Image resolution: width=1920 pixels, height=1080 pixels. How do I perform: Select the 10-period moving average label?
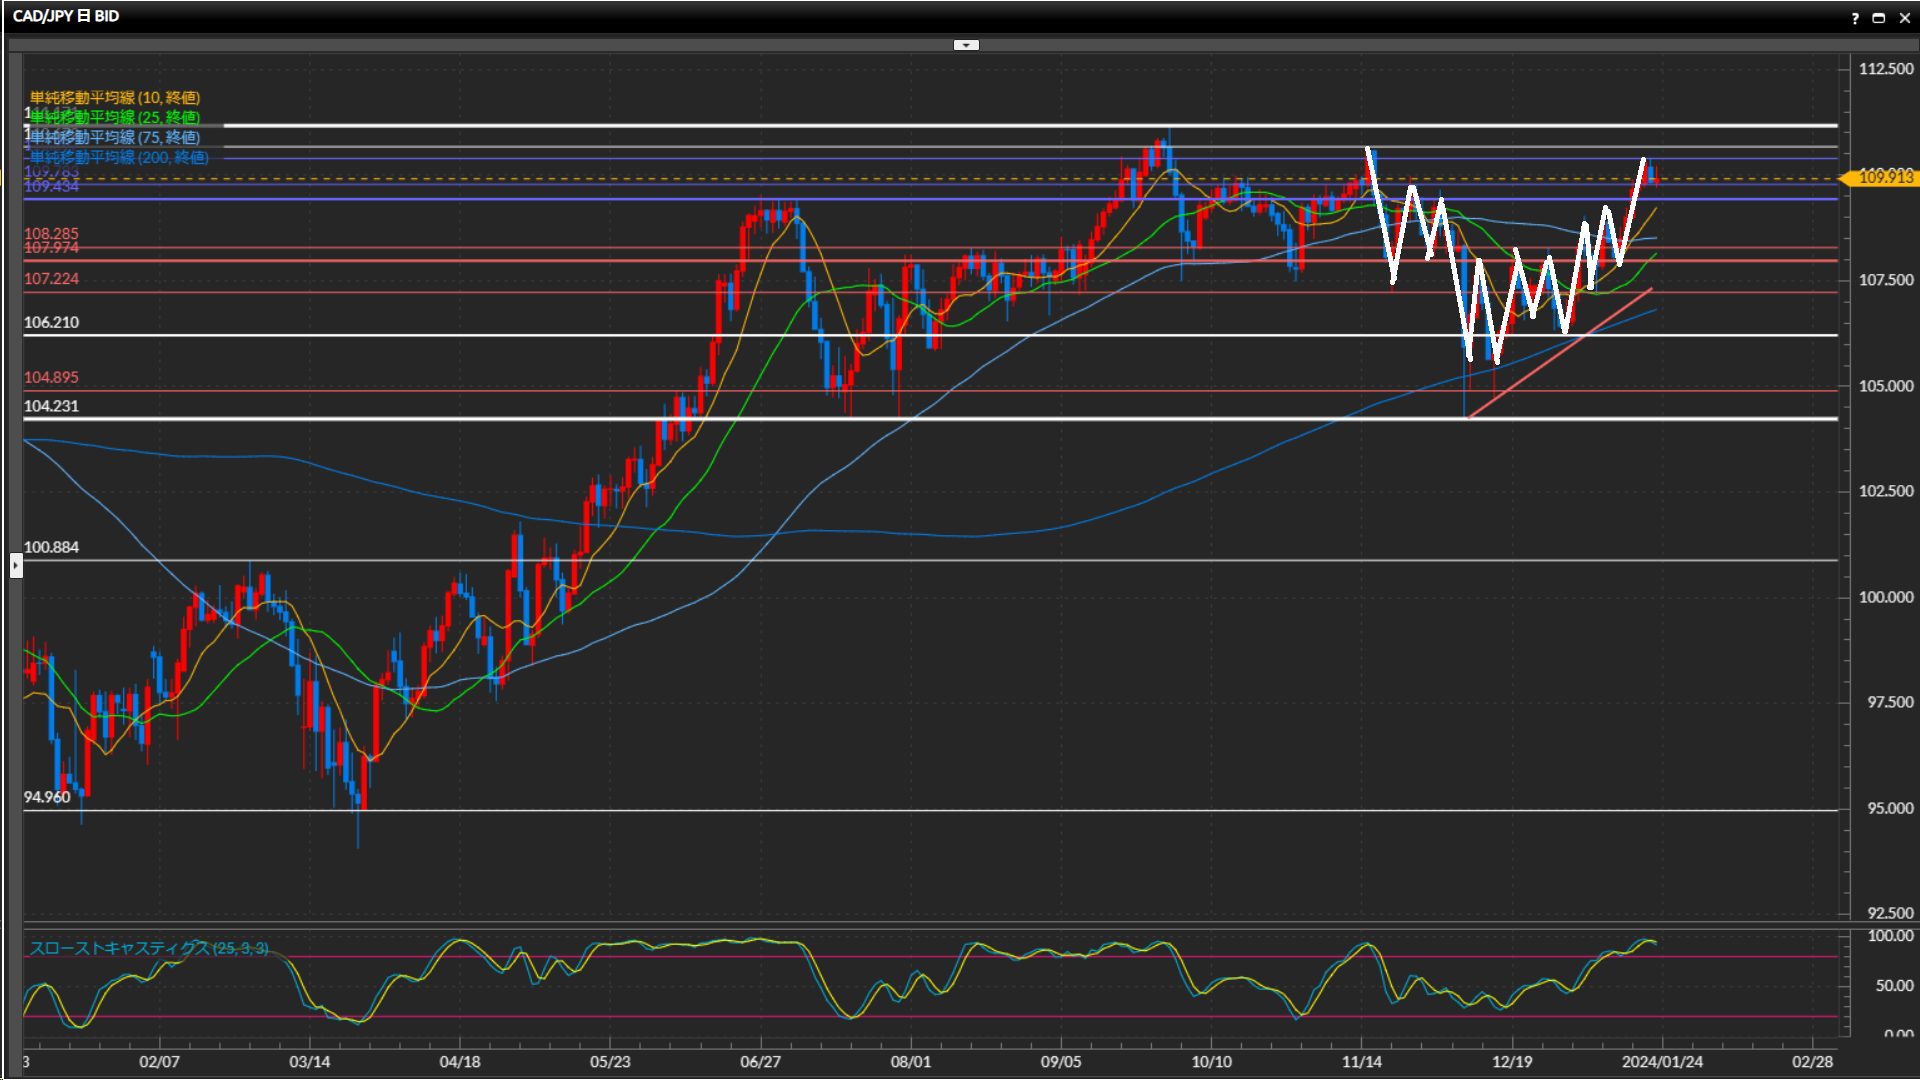[x=115, y=97]
